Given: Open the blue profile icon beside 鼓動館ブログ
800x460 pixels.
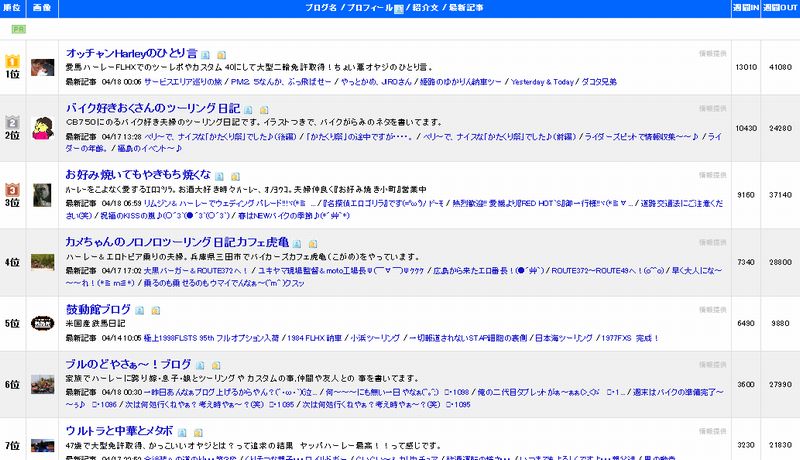Looking at the screenshot, I should click(139, 310).
